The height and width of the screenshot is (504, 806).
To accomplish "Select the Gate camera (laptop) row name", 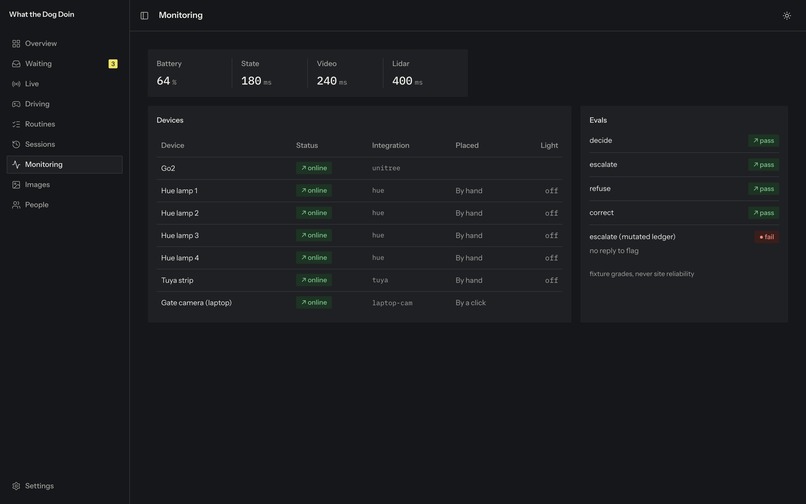I will pos(196,303).
